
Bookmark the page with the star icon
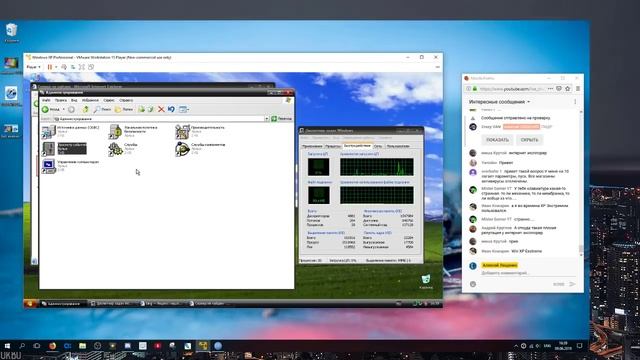pos(567,89)
